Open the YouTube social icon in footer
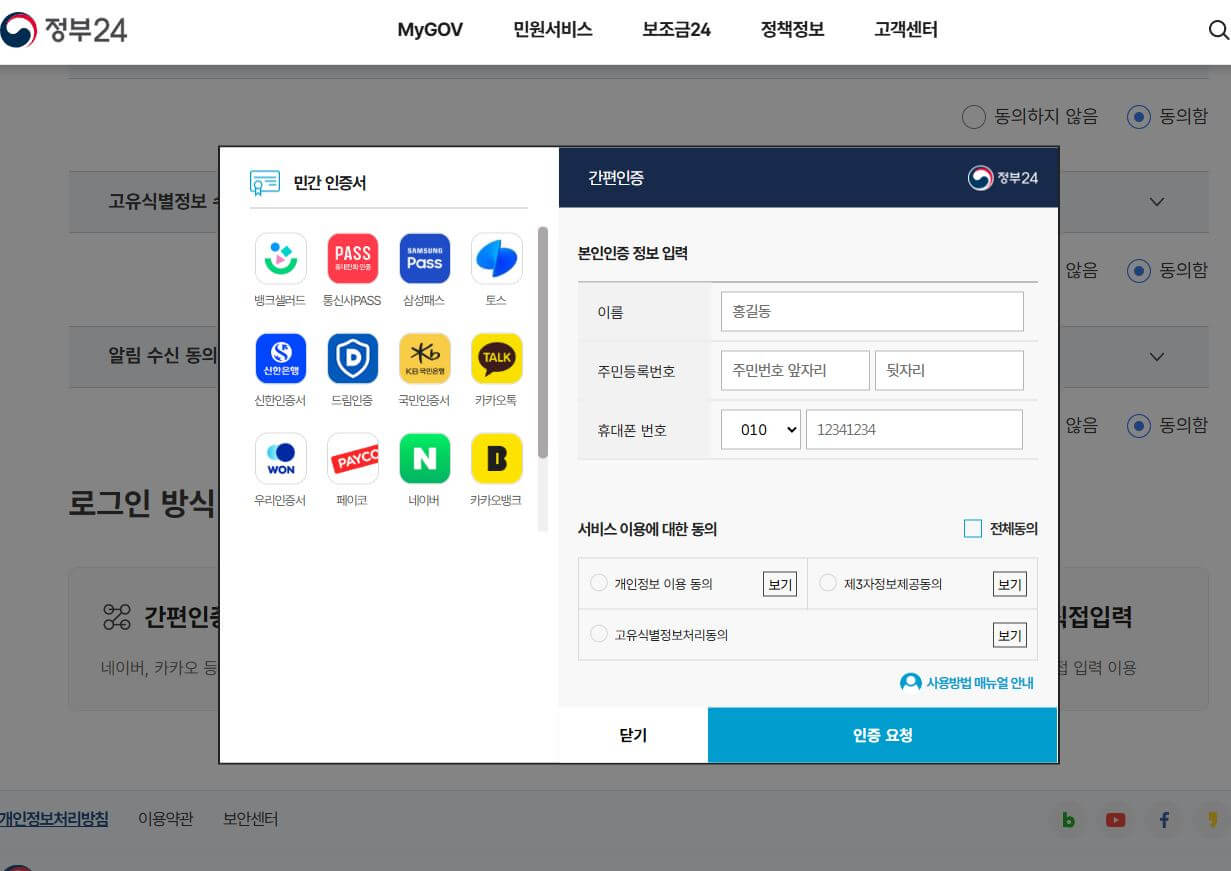This screenshot has height=871, width=1231. point(1116,820)
